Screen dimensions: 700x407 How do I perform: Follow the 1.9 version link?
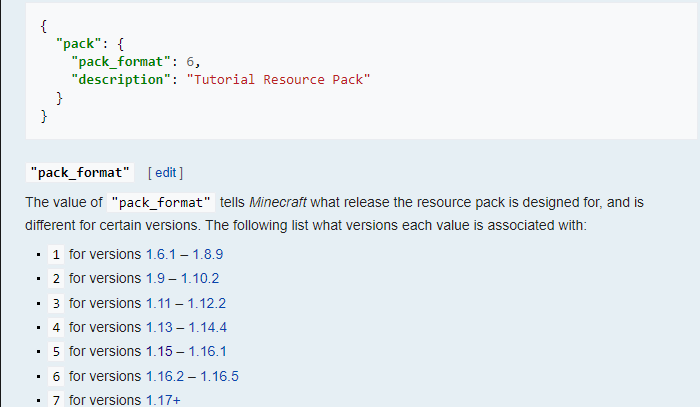coord(155,278)
